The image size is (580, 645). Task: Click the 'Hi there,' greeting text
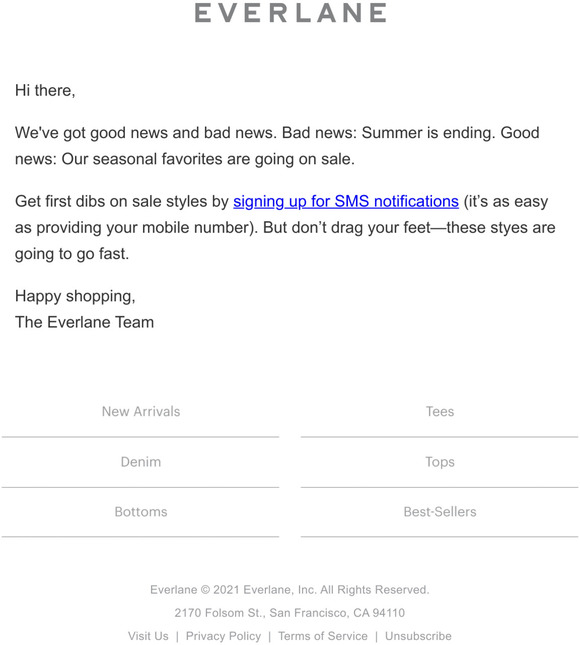[x=45, y=90]
